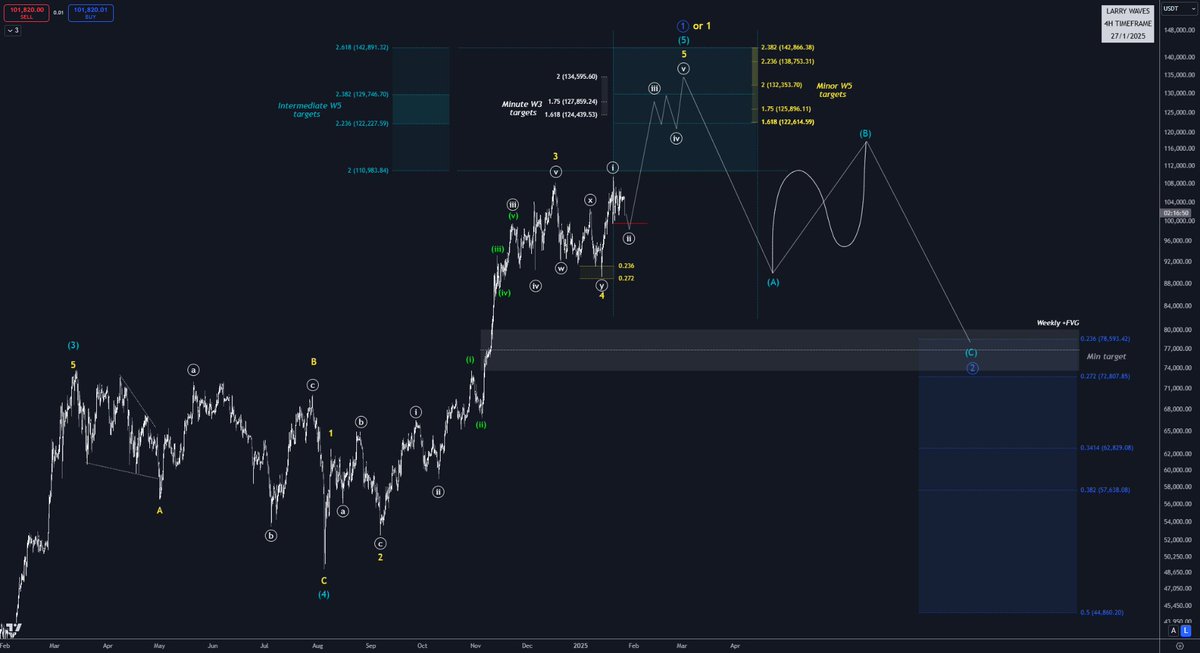Screen dimensions: 1200x653
Task: Click the 'Jun' label on time axis
Action: click(212, 646)
